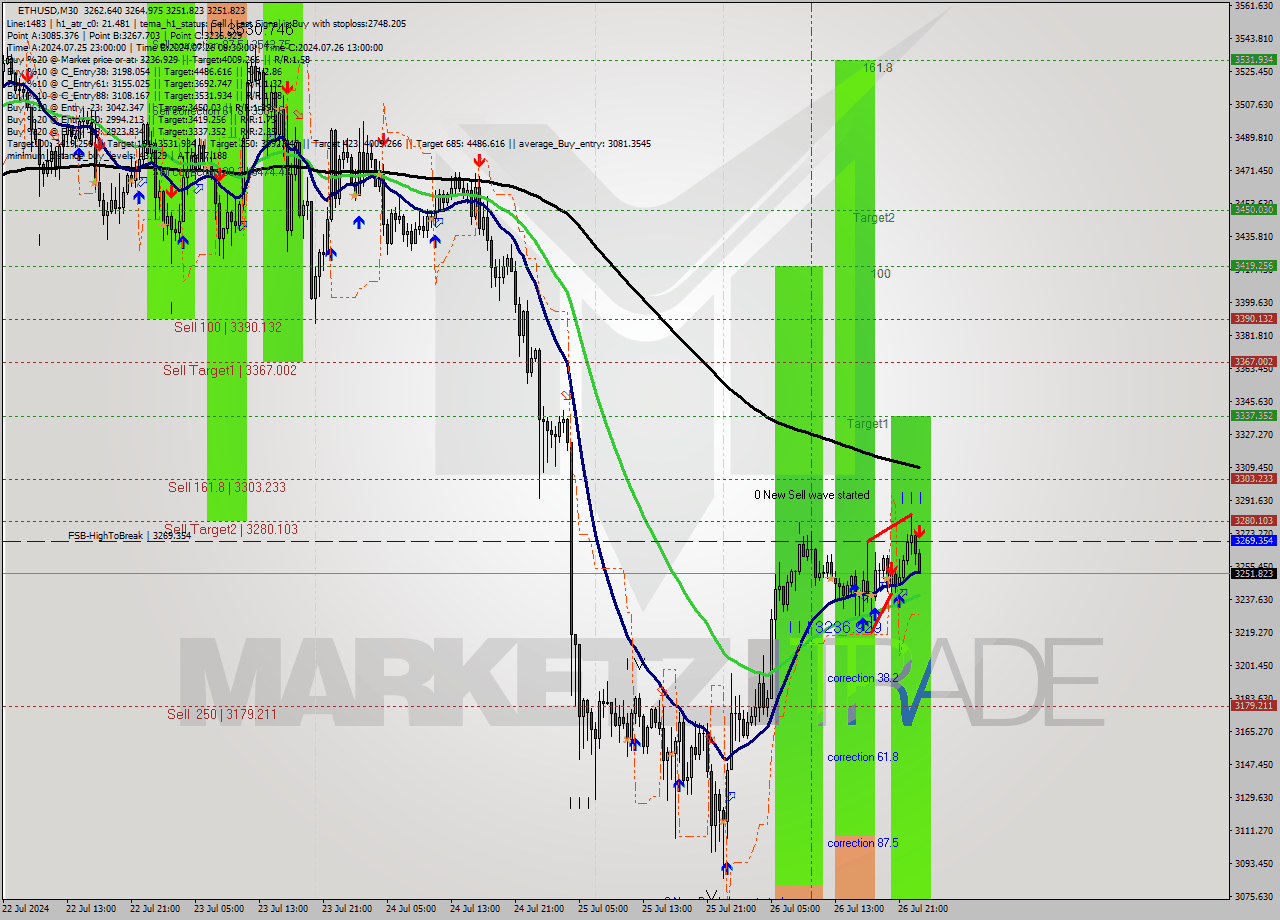Viewport: 1280px width, 920px height.
Task: Click the 'correction 61.8' label
Action: 862,757
